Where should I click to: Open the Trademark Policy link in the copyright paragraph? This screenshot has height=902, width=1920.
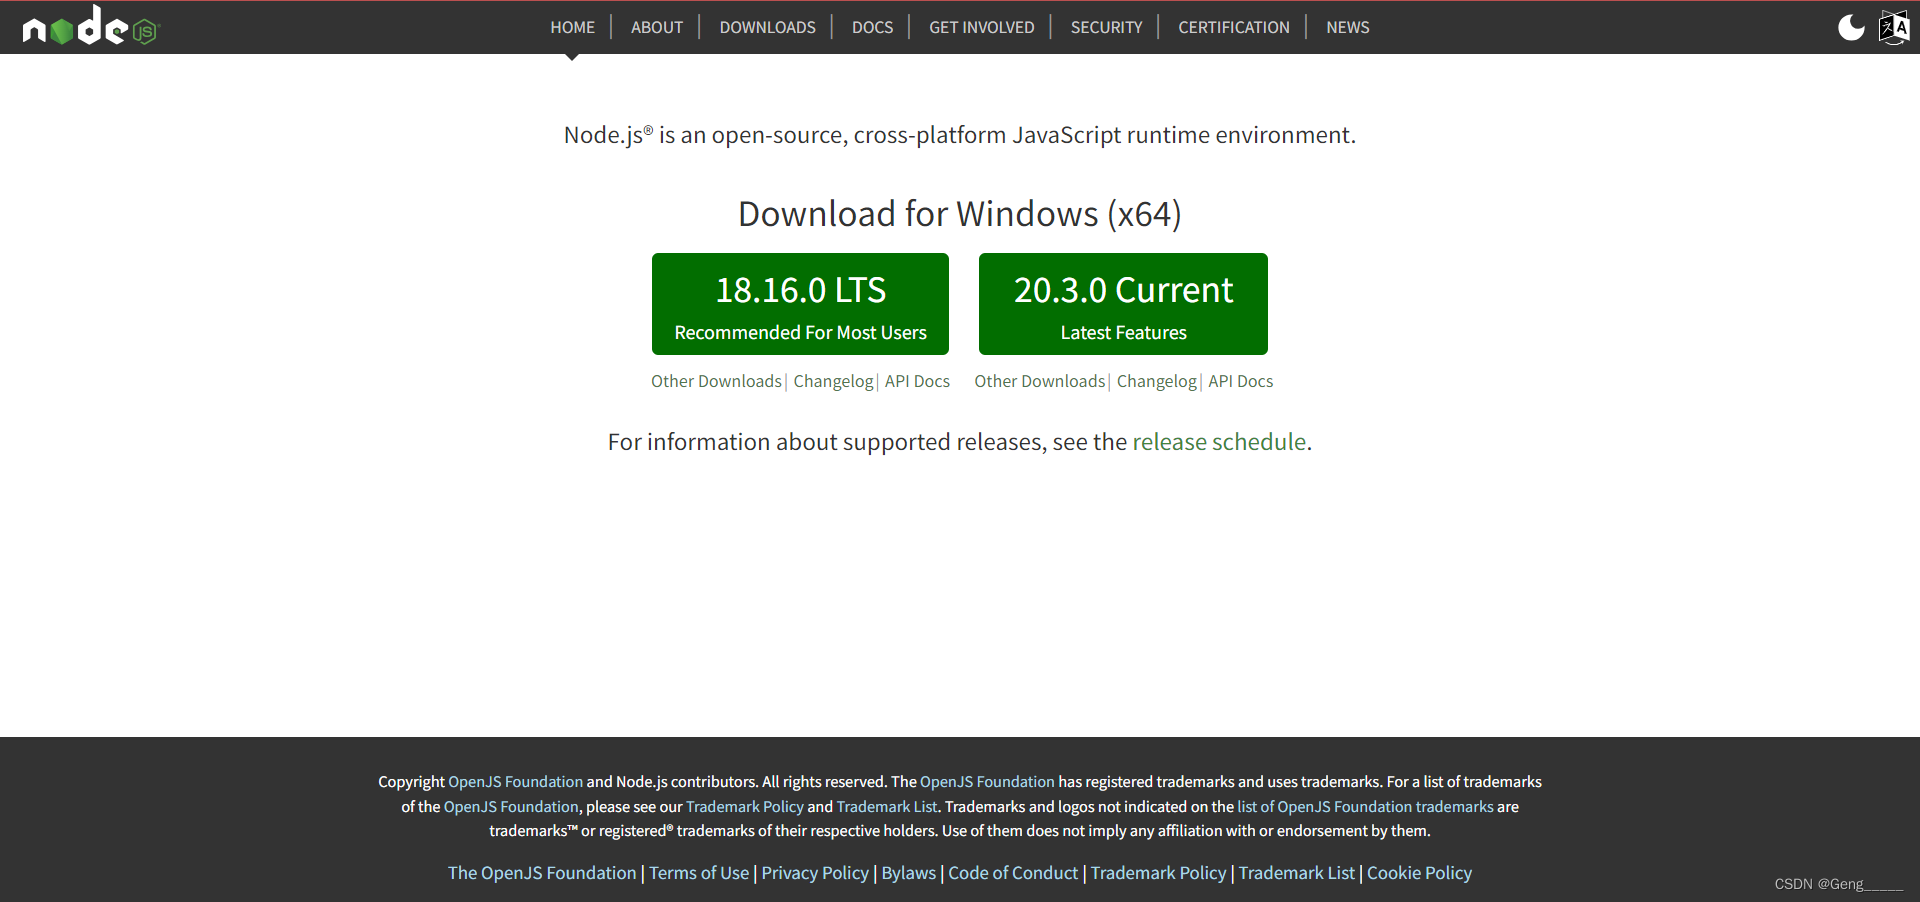pyautogui.click(x=745, y=807)
